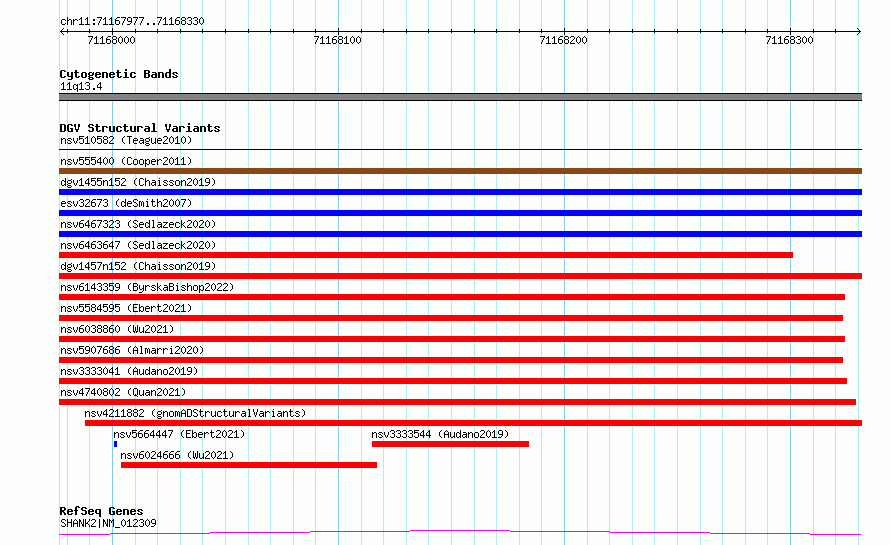
Task: Open the nsv3333544 (Audano2019) label
Action: [x=440, y=434]
